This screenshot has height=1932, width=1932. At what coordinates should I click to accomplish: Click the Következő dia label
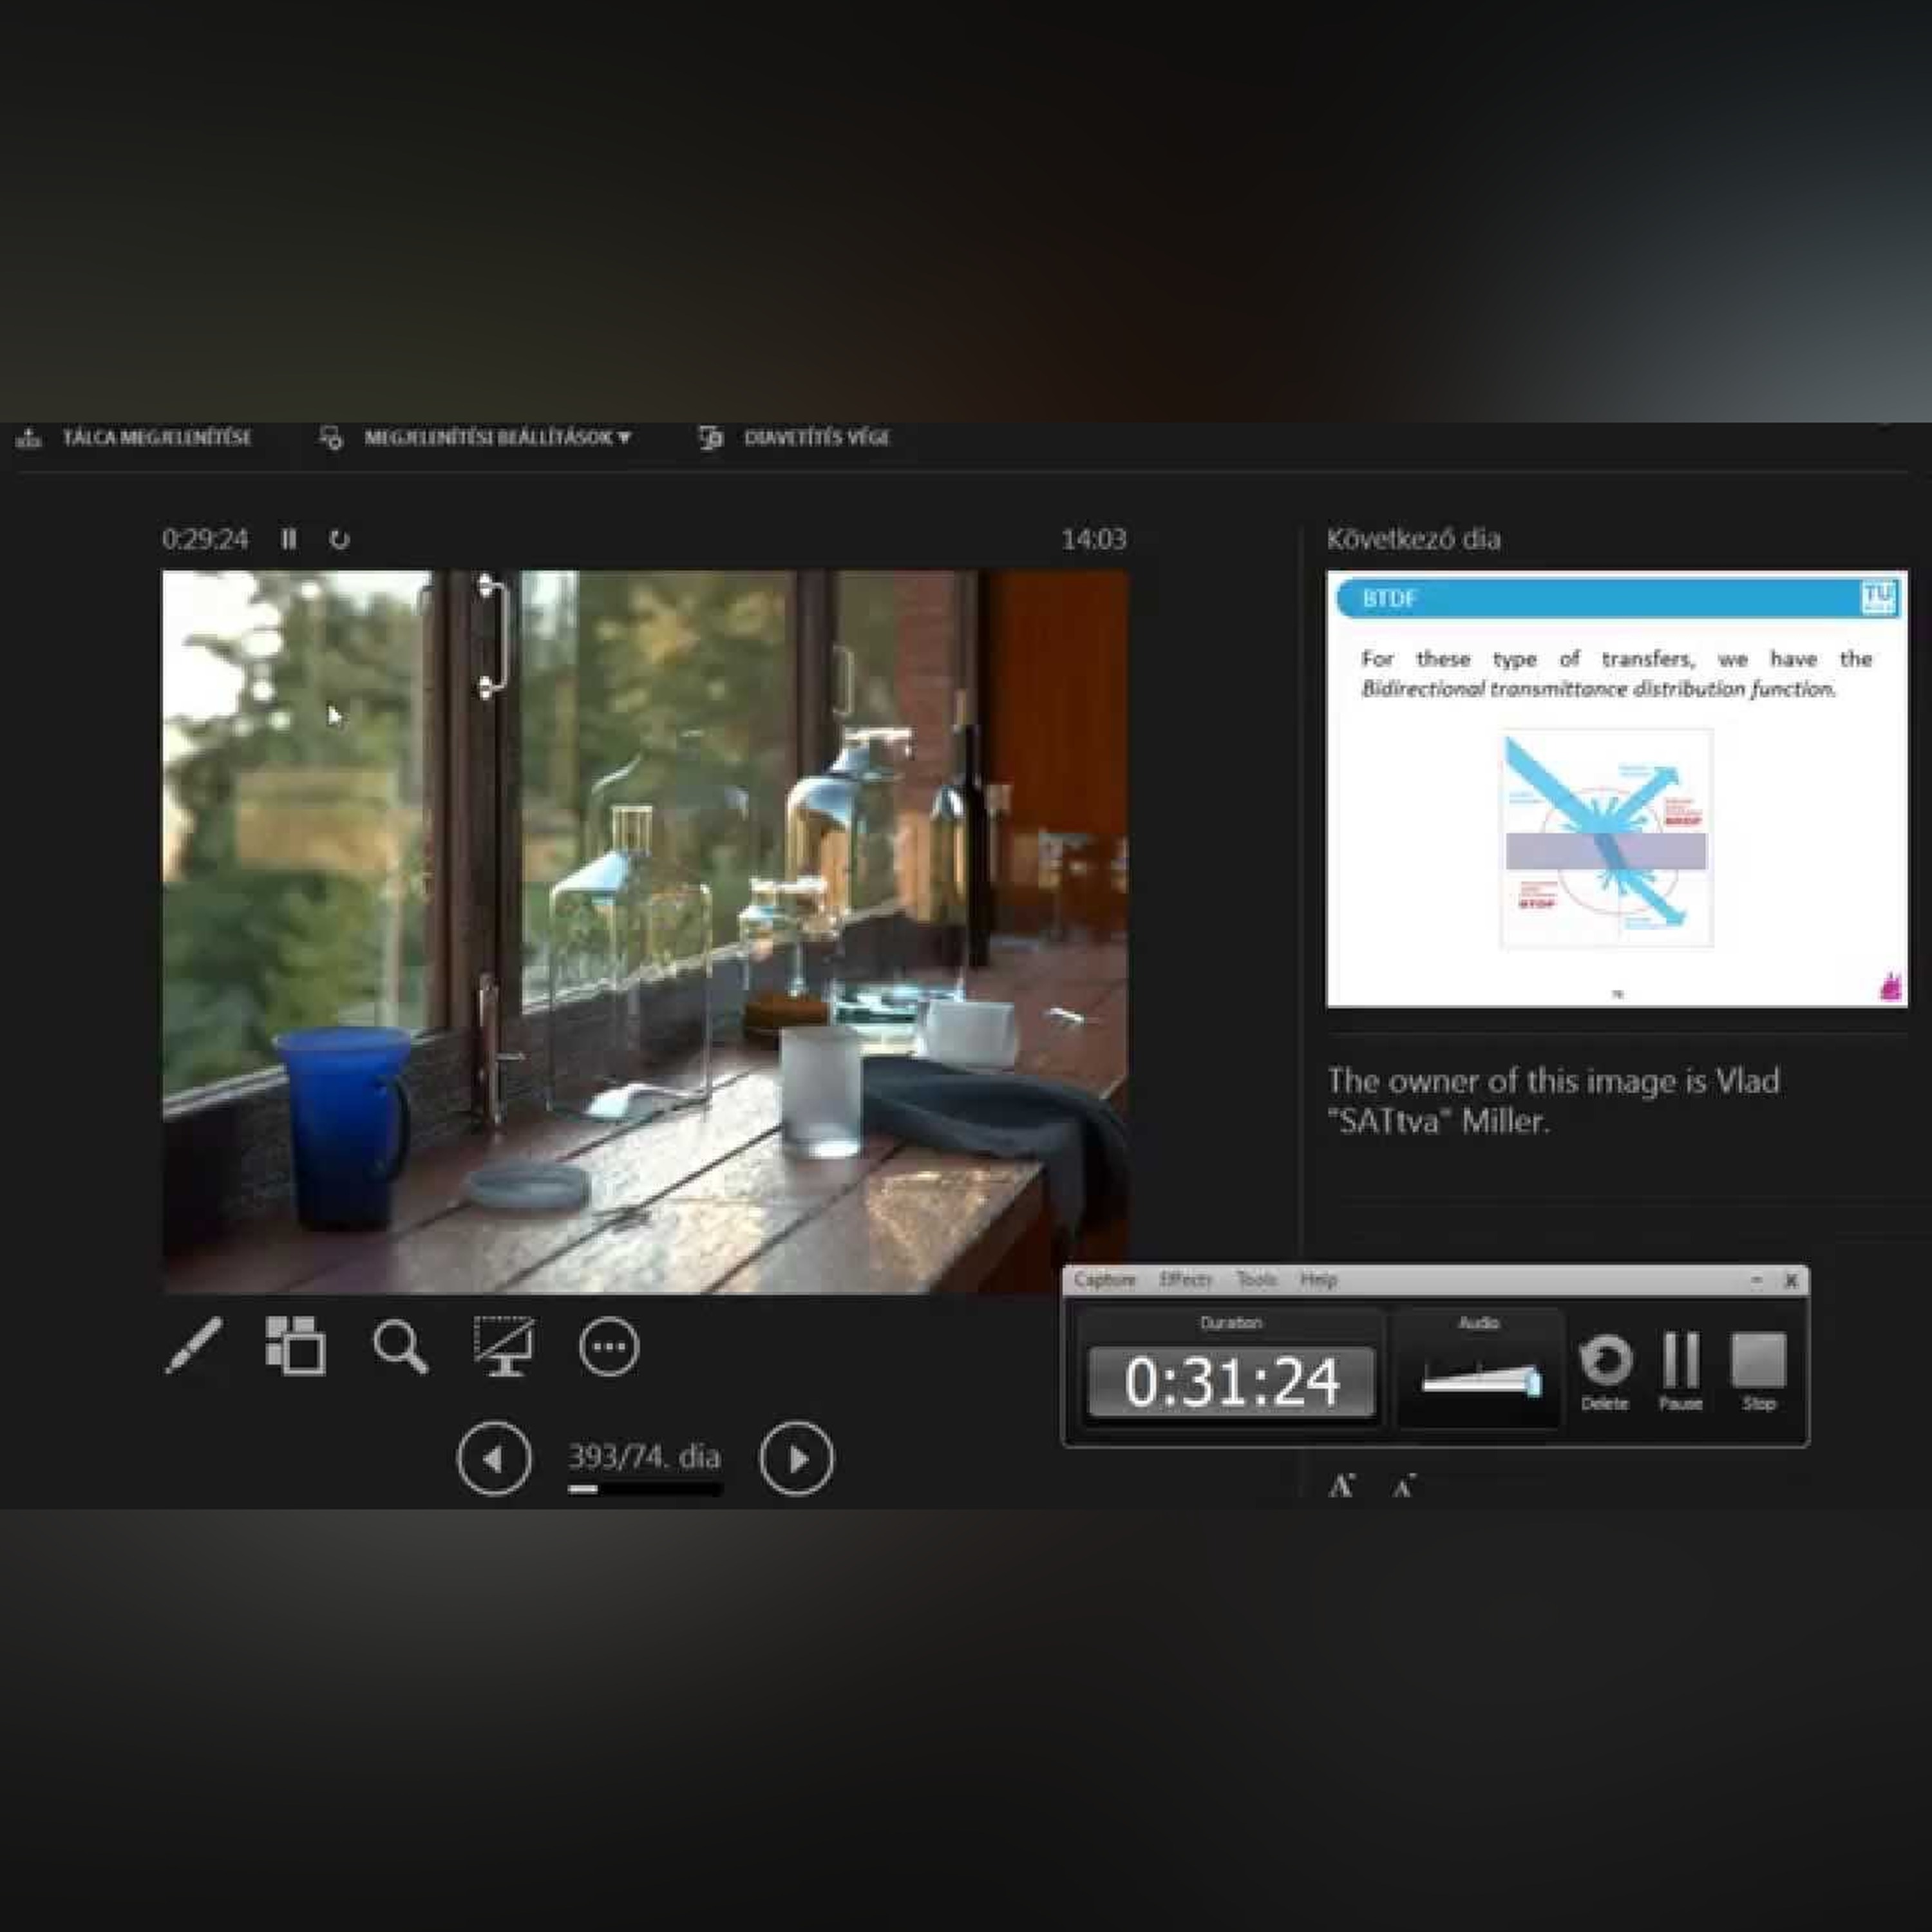pyautogui.click(x=1413, y=539)
